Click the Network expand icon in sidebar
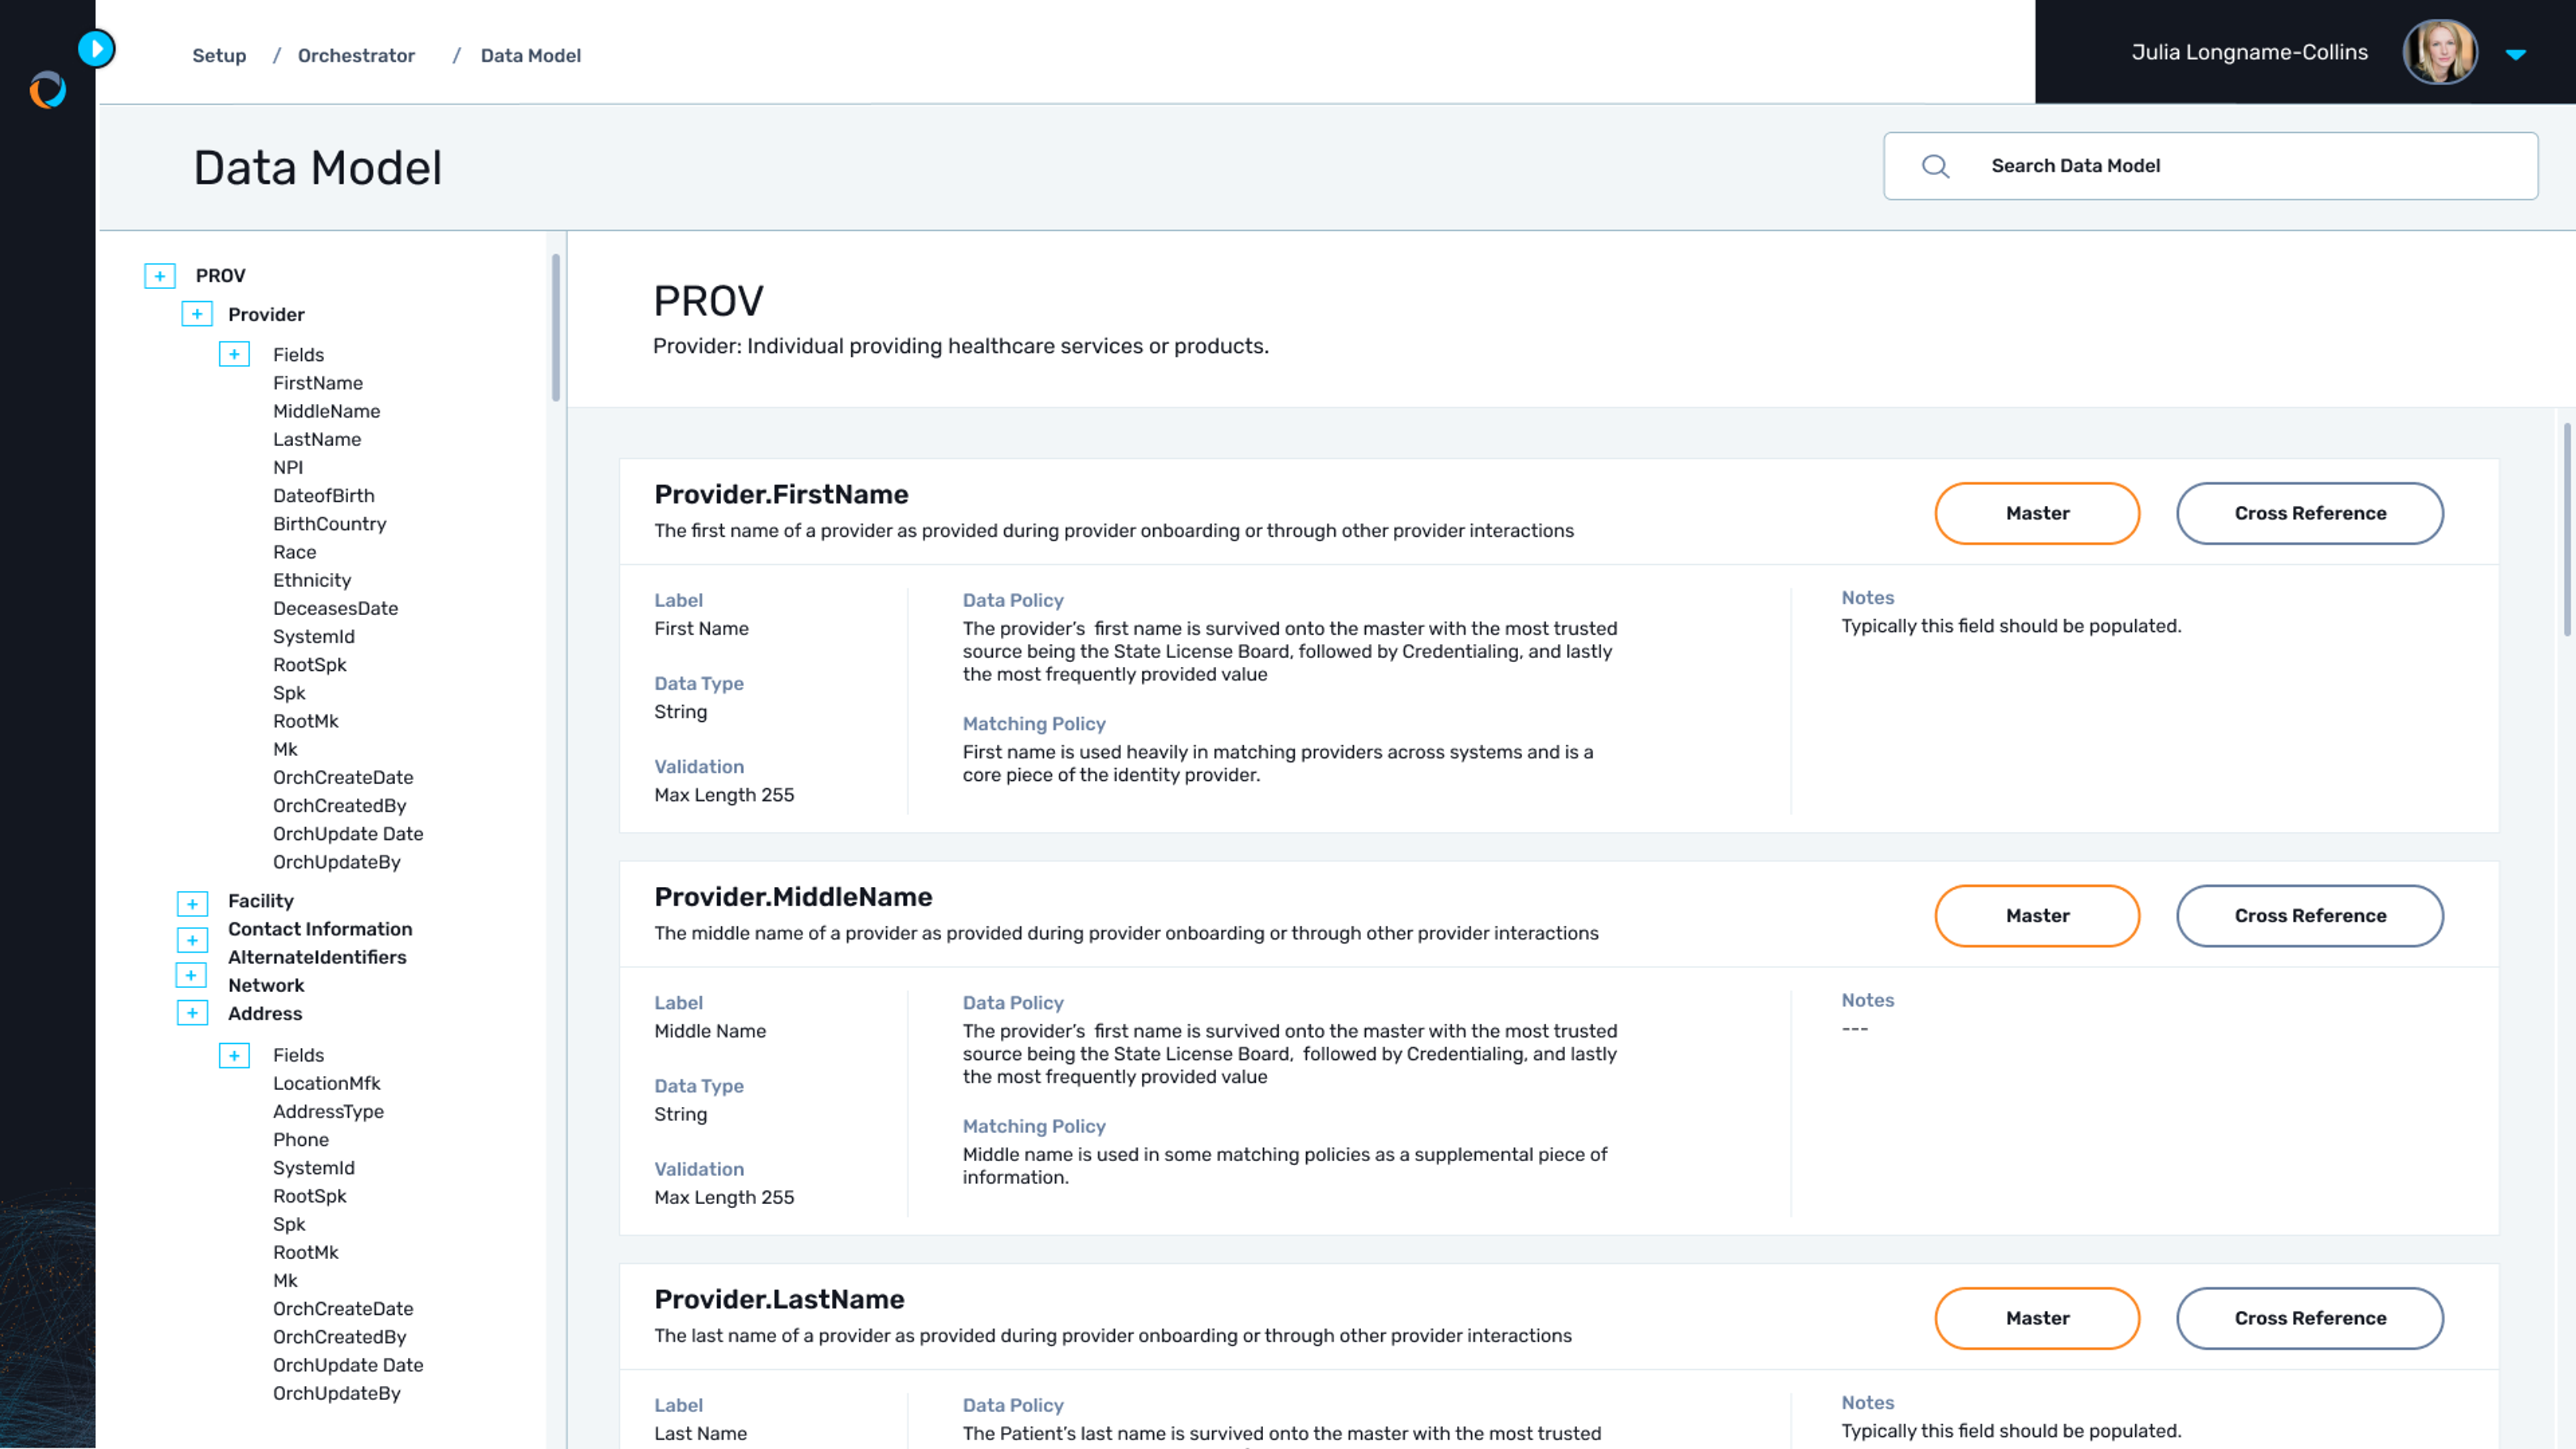This screenshot has height=1449, width=2576. pyautogui.click(x=191, y=983)
